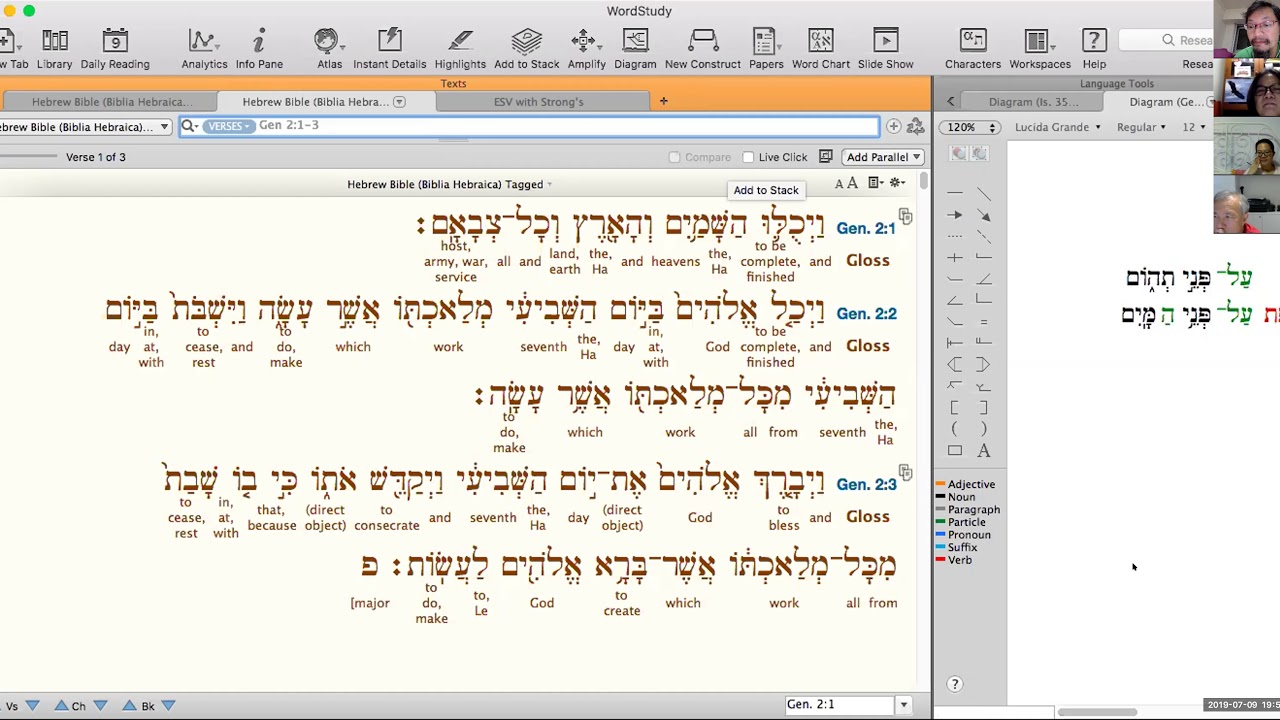This screenshot has width=1280, height=720.
Task: Select the horizontal line tool in Diagram palette
Action: coord(955,193)
